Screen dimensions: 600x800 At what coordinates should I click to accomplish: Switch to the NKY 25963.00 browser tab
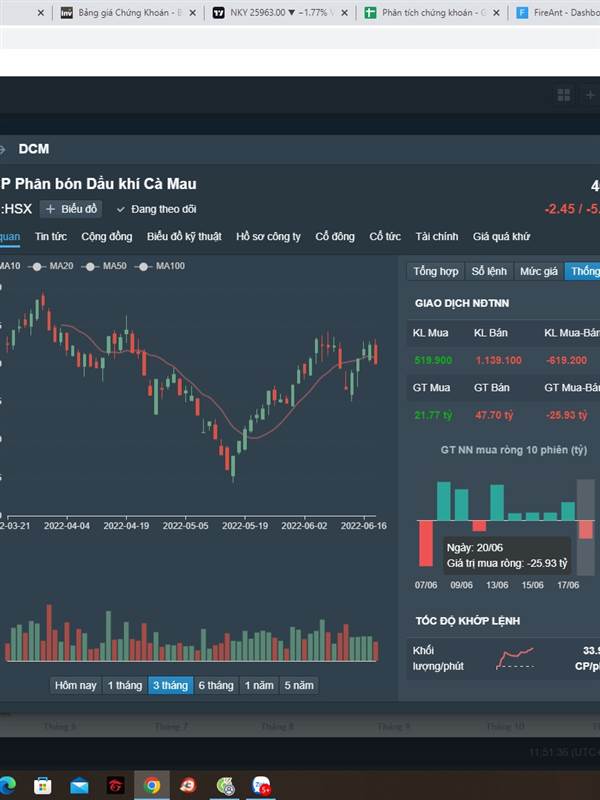pos(280,13)
